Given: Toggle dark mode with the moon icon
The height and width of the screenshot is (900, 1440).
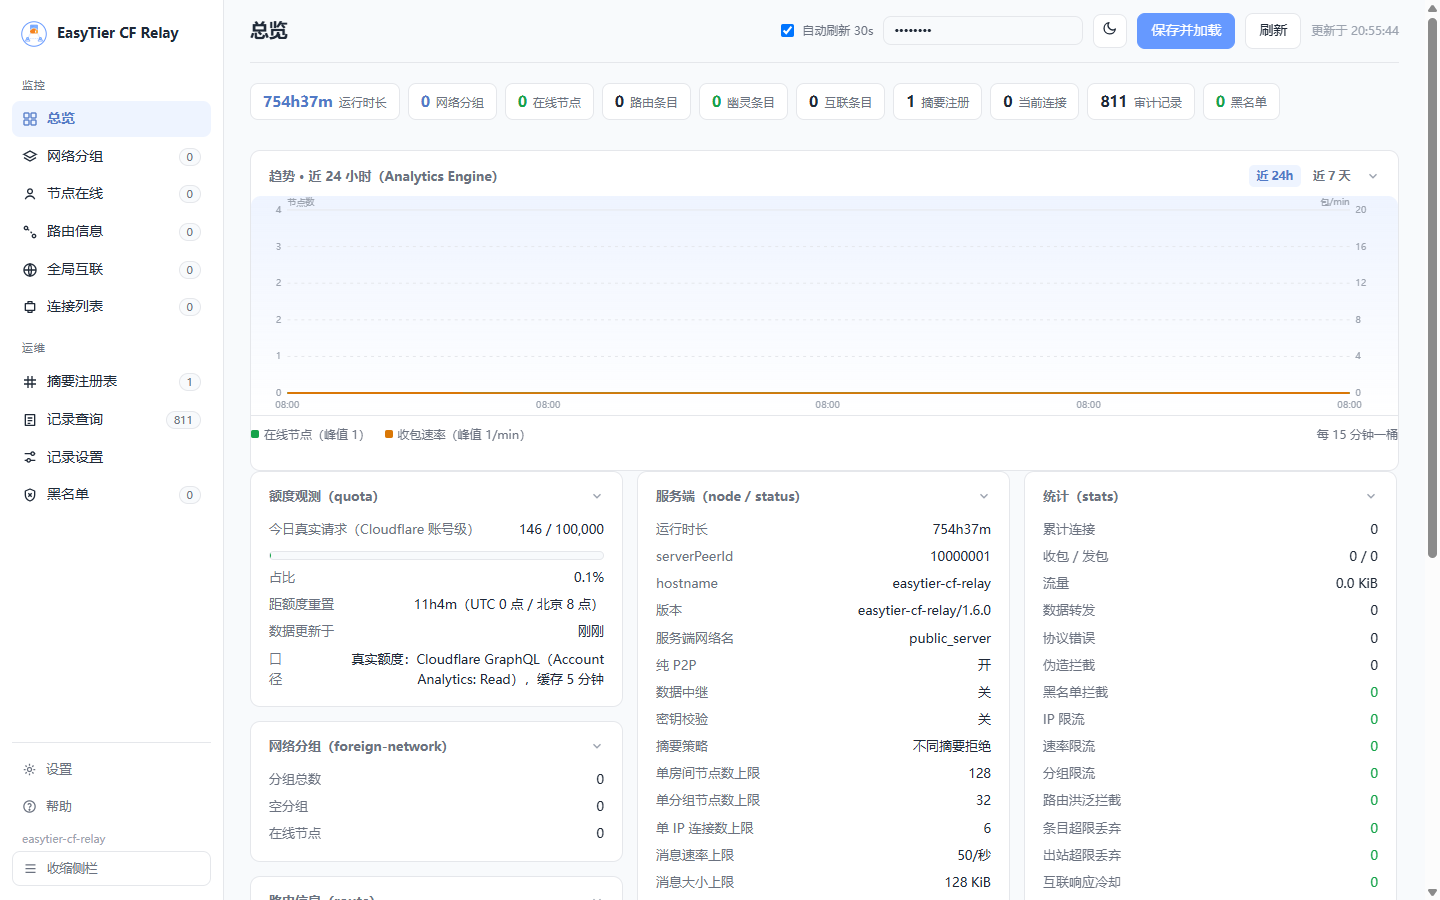Looking at the screenshot, I should tap(1110, 30).
